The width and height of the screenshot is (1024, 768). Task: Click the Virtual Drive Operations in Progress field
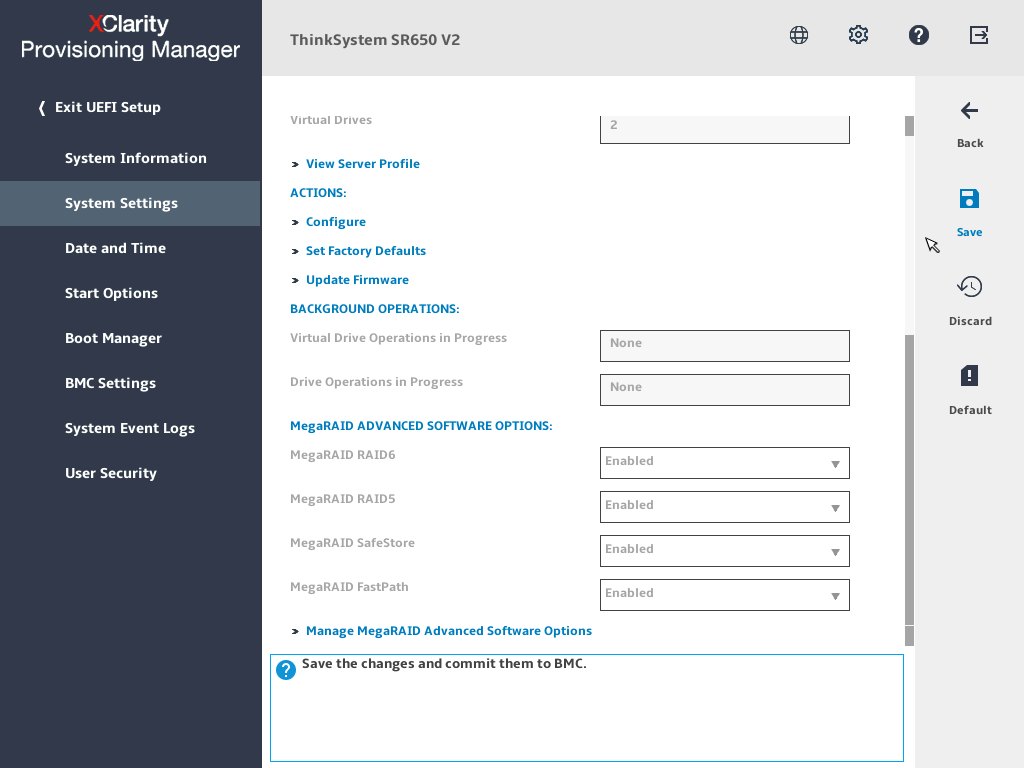[x=725, y=345]
